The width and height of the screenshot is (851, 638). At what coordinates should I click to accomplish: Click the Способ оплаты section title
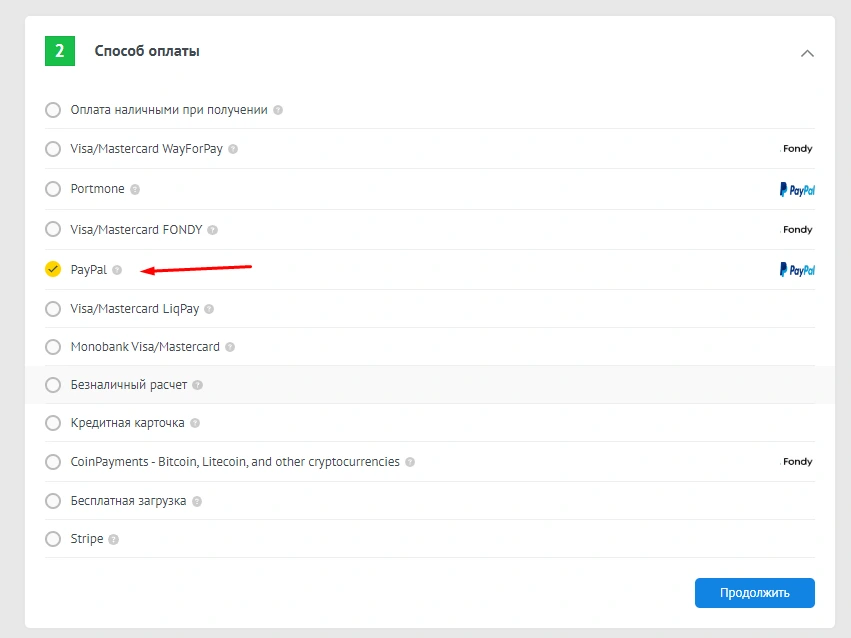(147, 51)
